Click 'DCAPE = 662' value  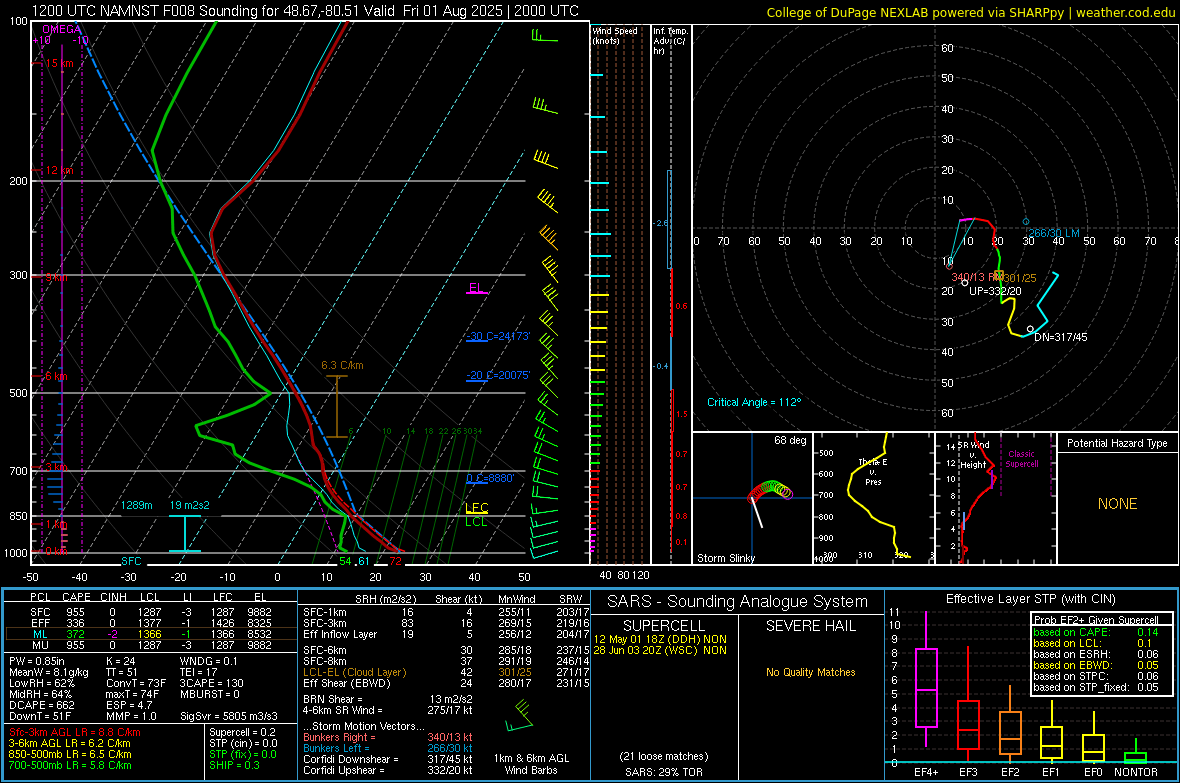41,705
